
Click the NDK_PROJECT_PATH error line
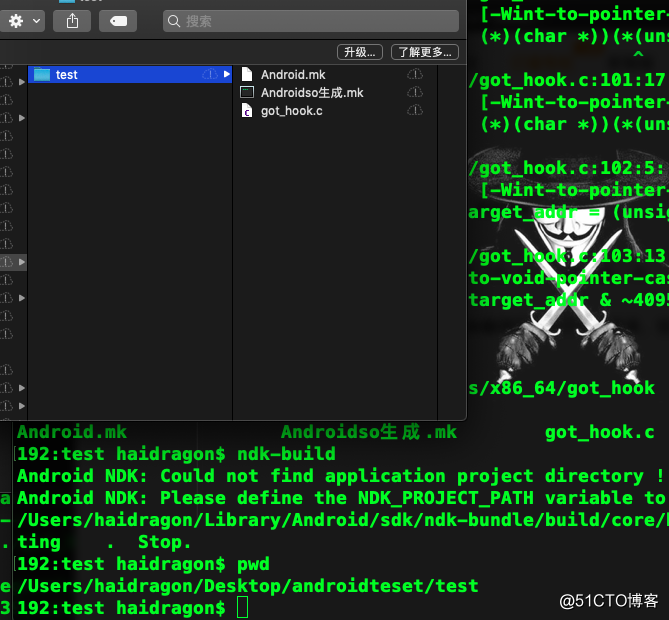[x=341, y=498]
